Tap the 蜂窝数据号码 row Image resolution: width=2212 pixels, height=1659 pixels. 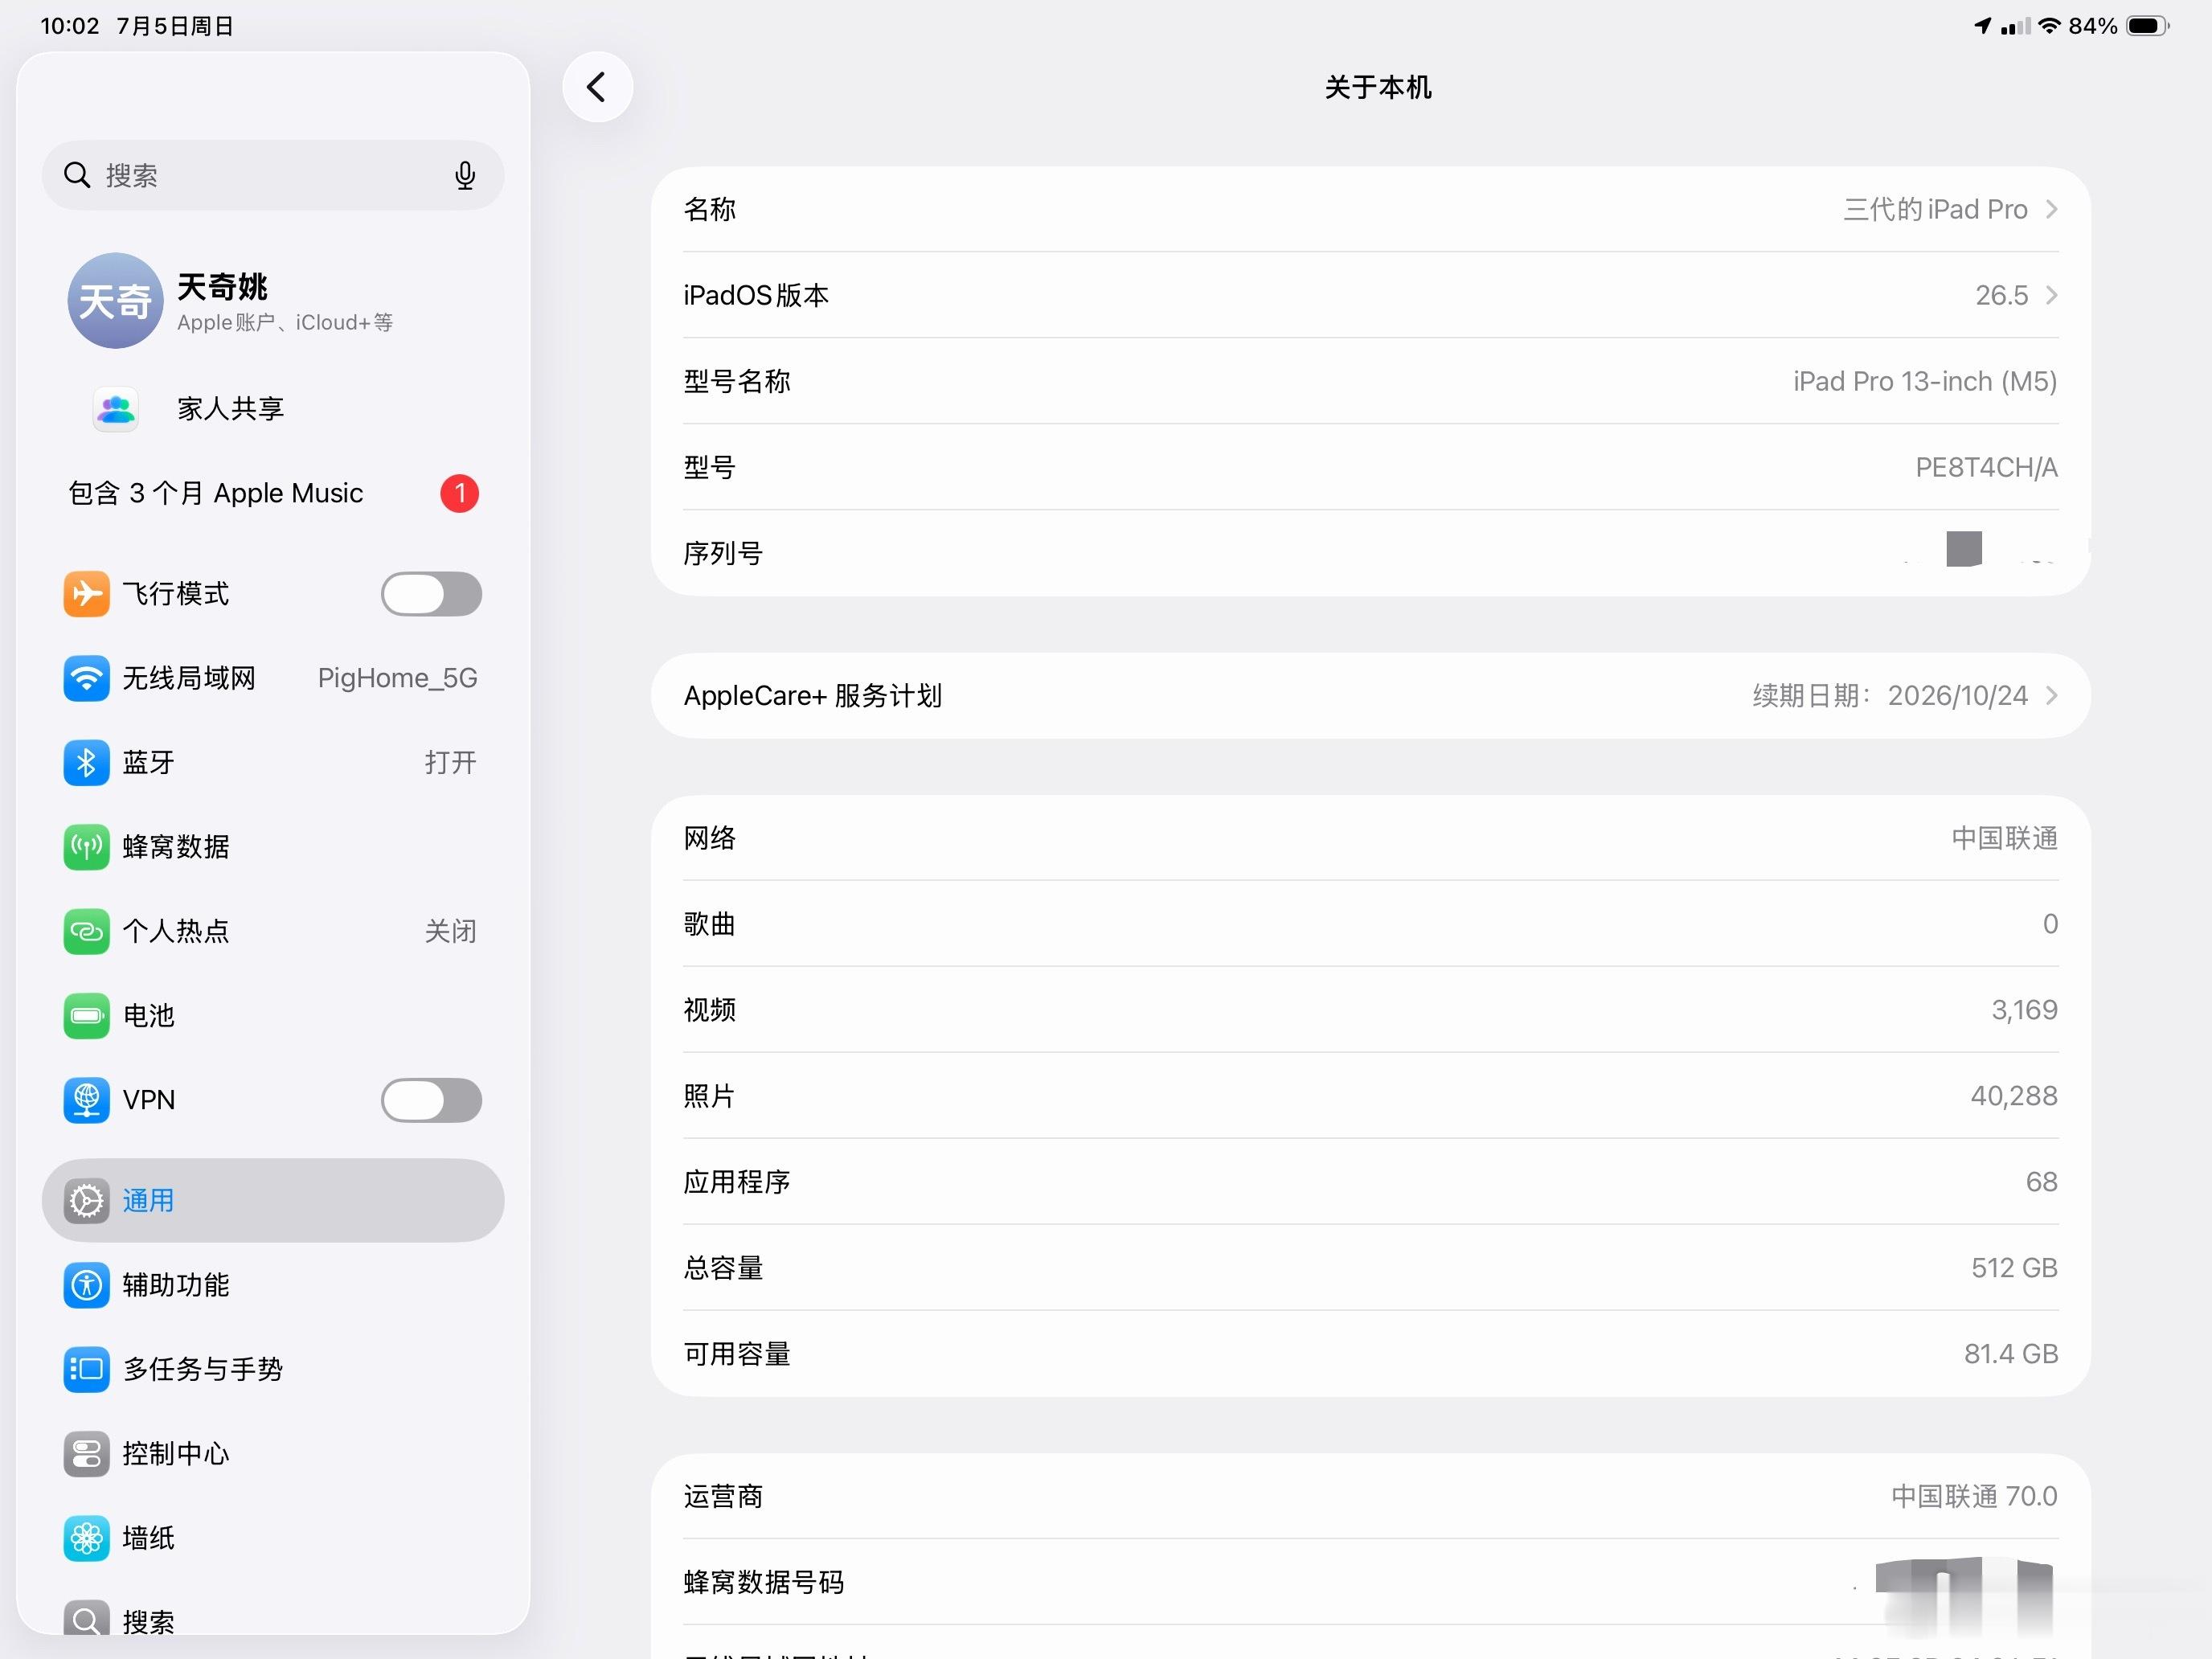click(1370, 1582)
